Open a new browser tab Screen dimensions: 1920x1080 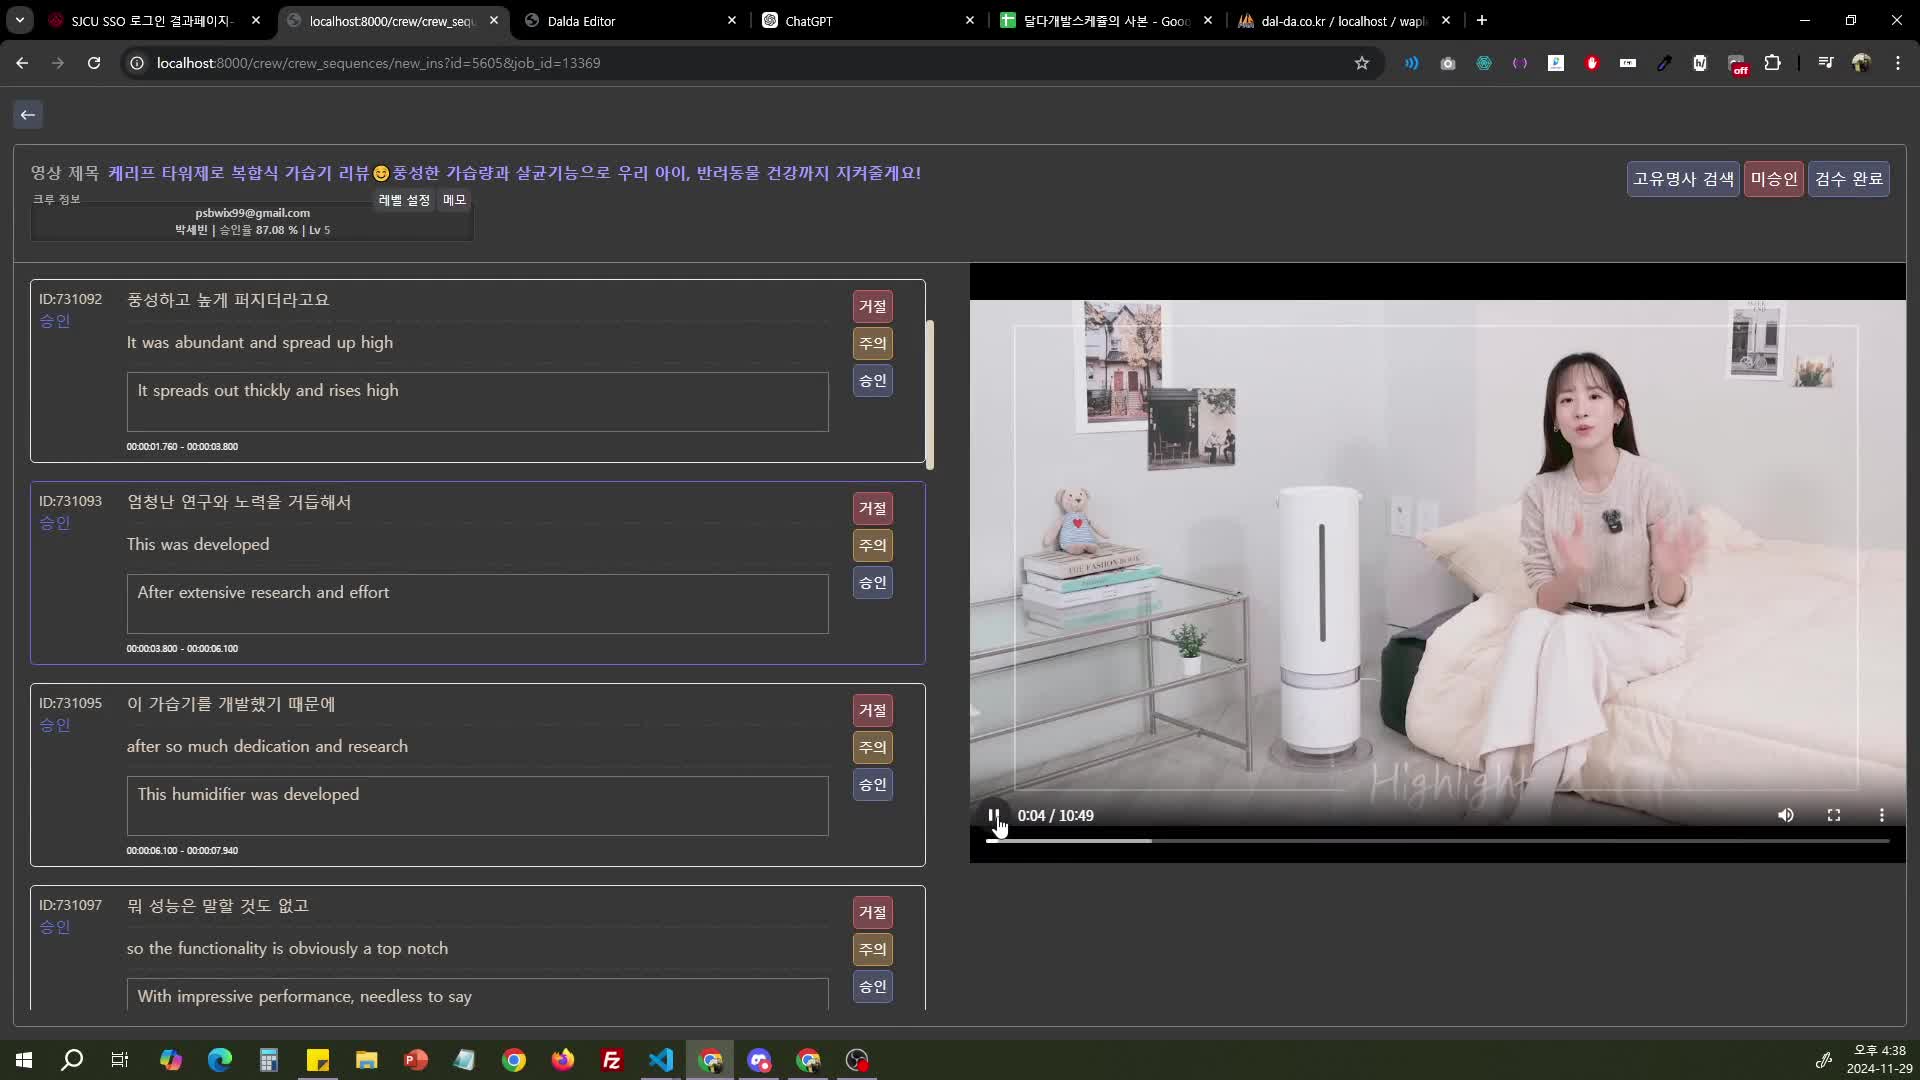(x=1482, y=20)
